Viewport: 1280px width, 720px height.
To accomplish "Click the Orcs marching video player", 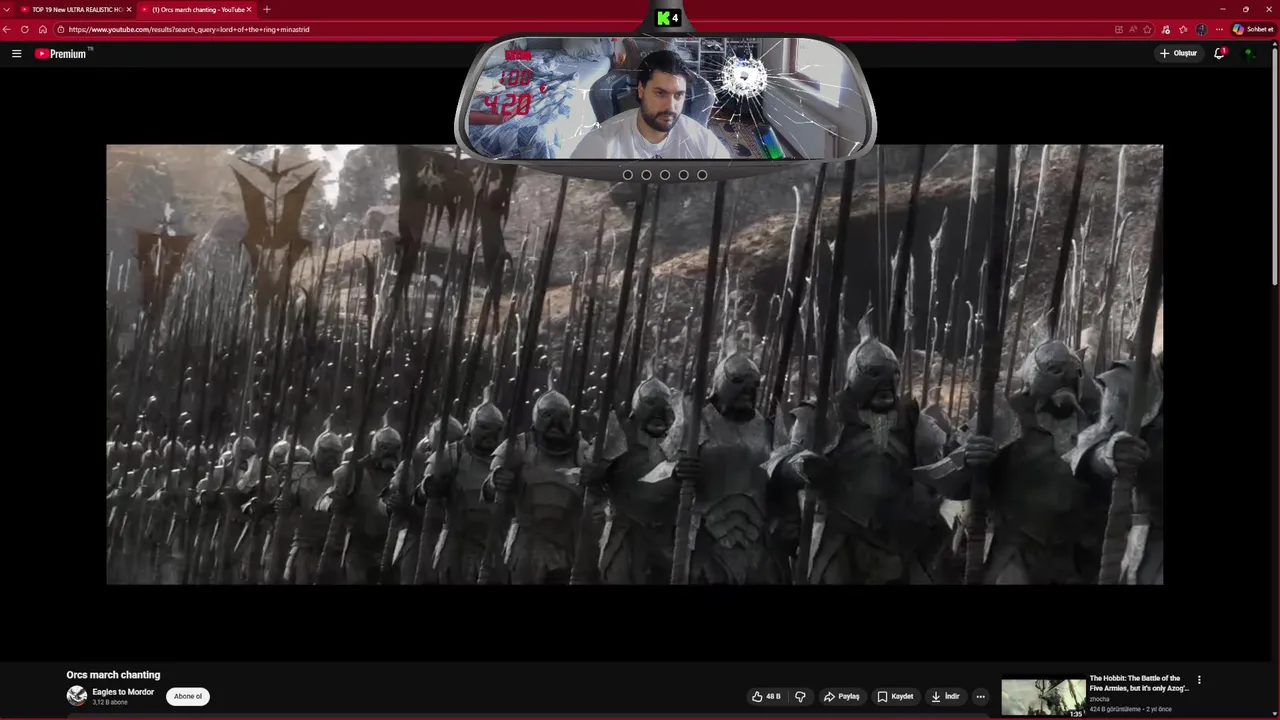I will pyautogui.click(x=634, y=364).
